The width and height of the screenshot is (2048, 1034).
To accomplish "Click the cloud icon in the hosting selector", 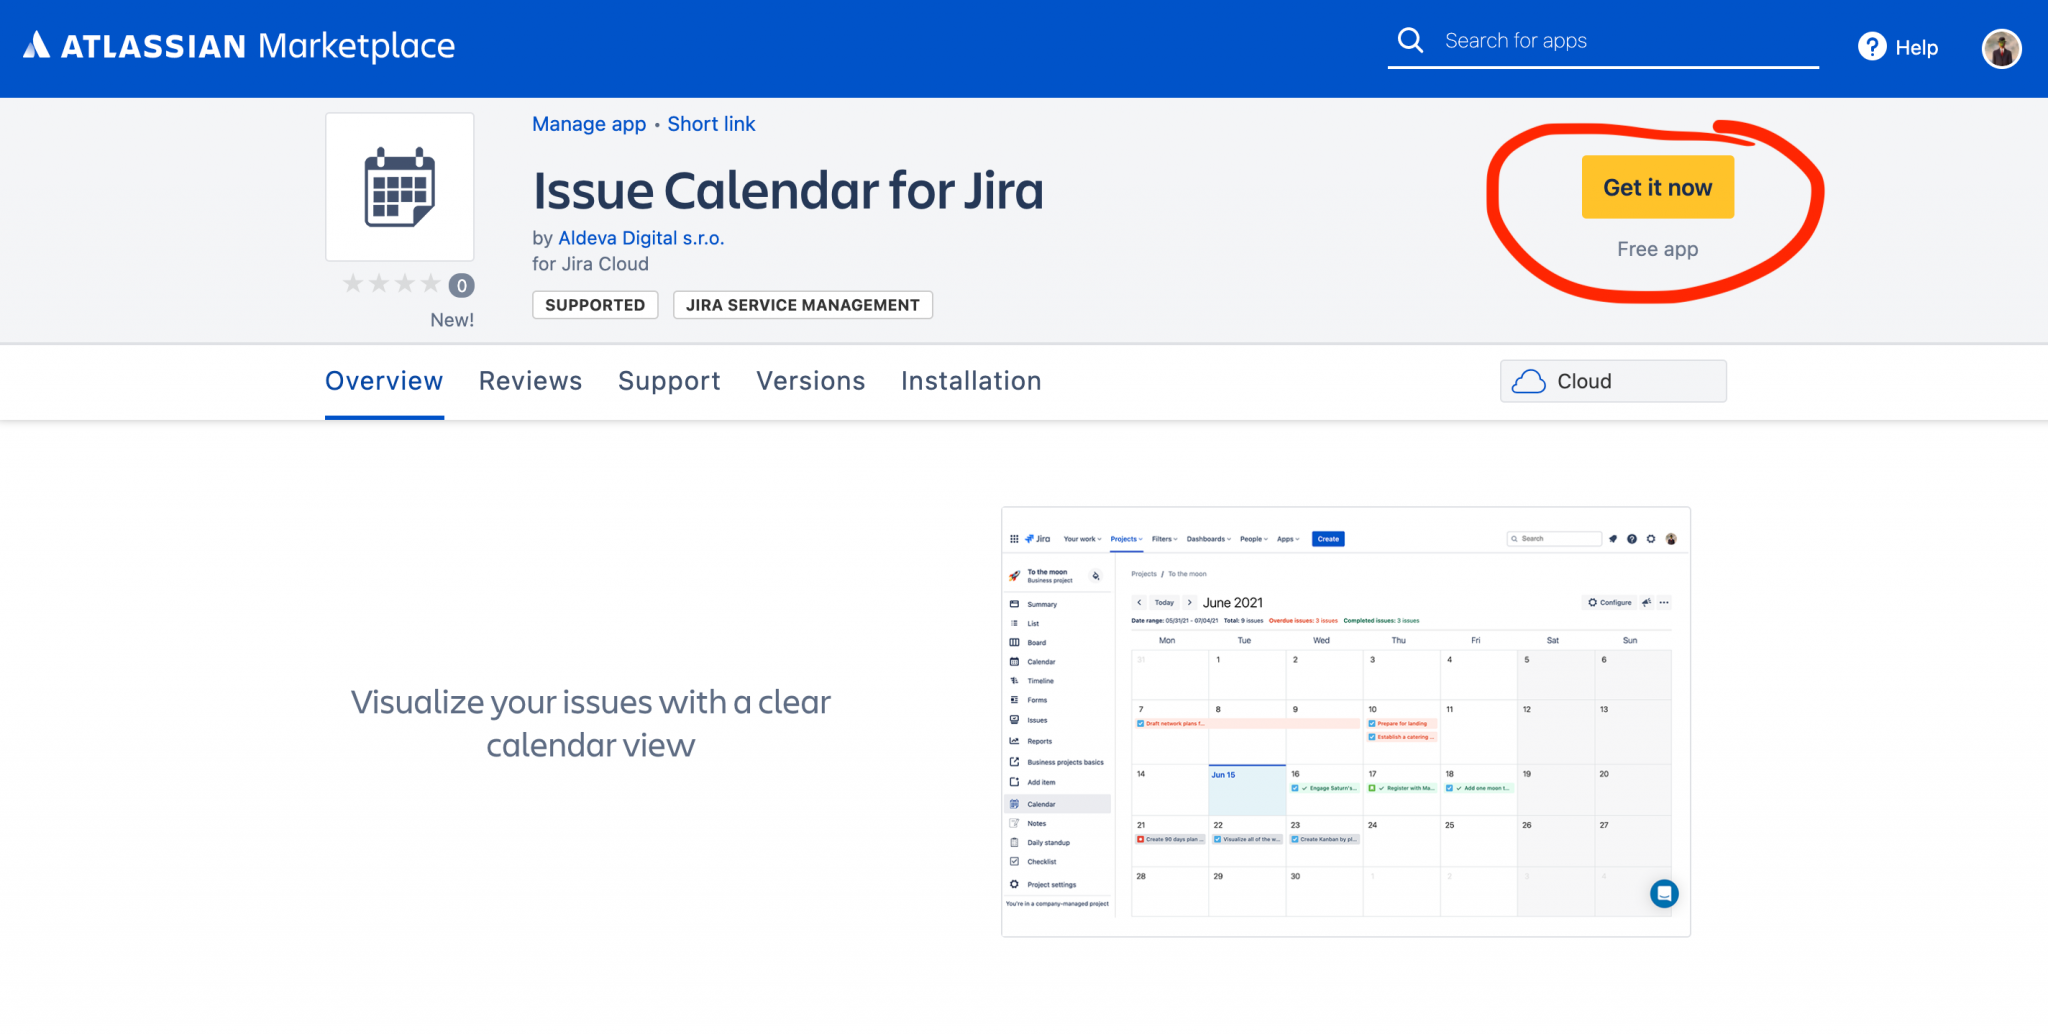I will coord(1528,381).
